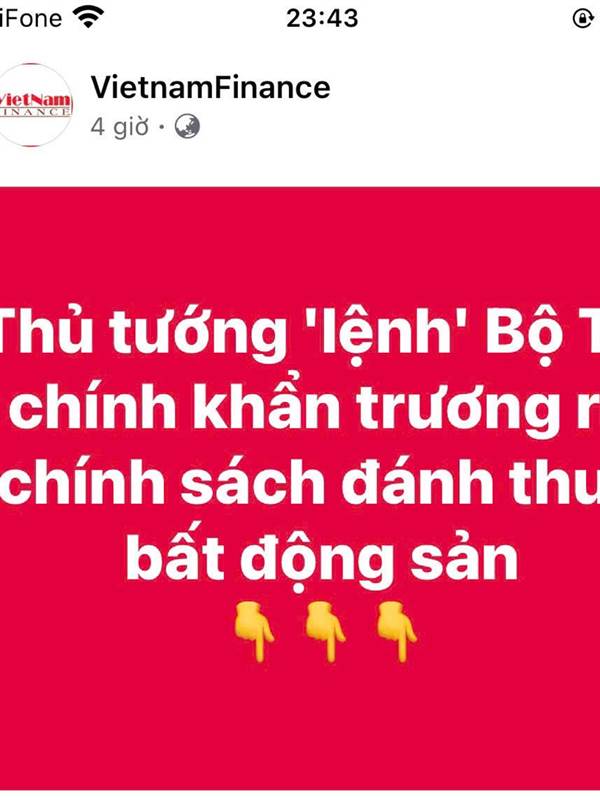Tap the 'iFone' carrier label
Viewport: 600px width, 800px height.
[x=31, y=18]
